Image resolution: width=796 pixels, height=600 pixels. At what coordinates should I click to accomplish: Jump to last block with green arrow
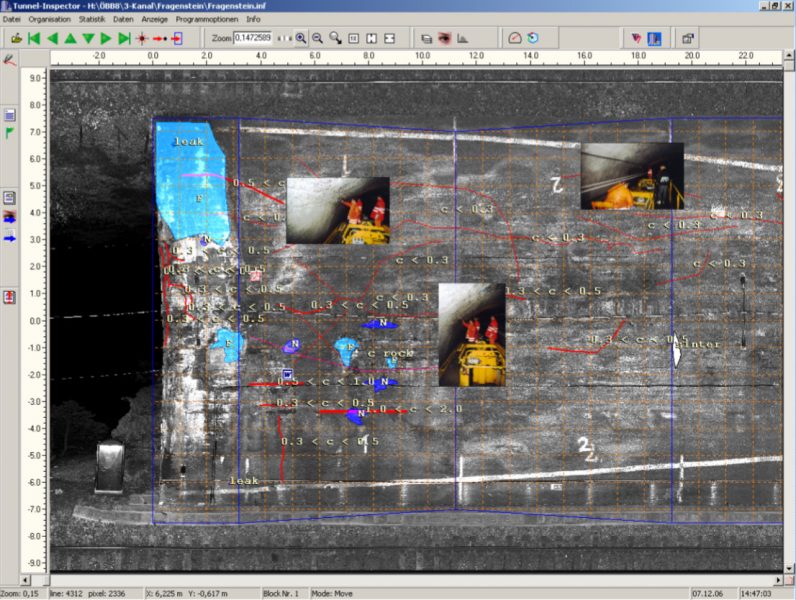click(x=124, y=38)
